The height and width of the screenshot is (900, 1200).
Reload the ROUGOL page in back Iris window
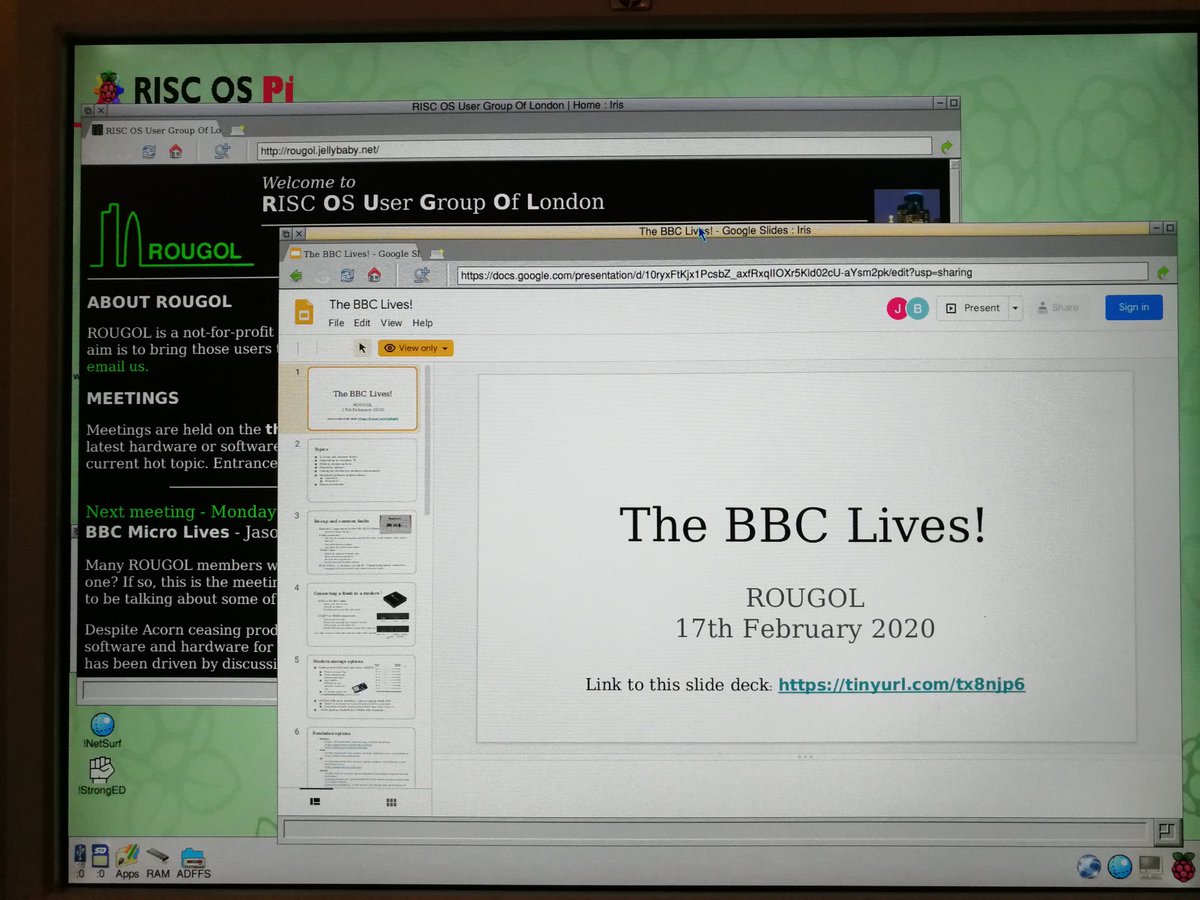[x=149, y=151]
